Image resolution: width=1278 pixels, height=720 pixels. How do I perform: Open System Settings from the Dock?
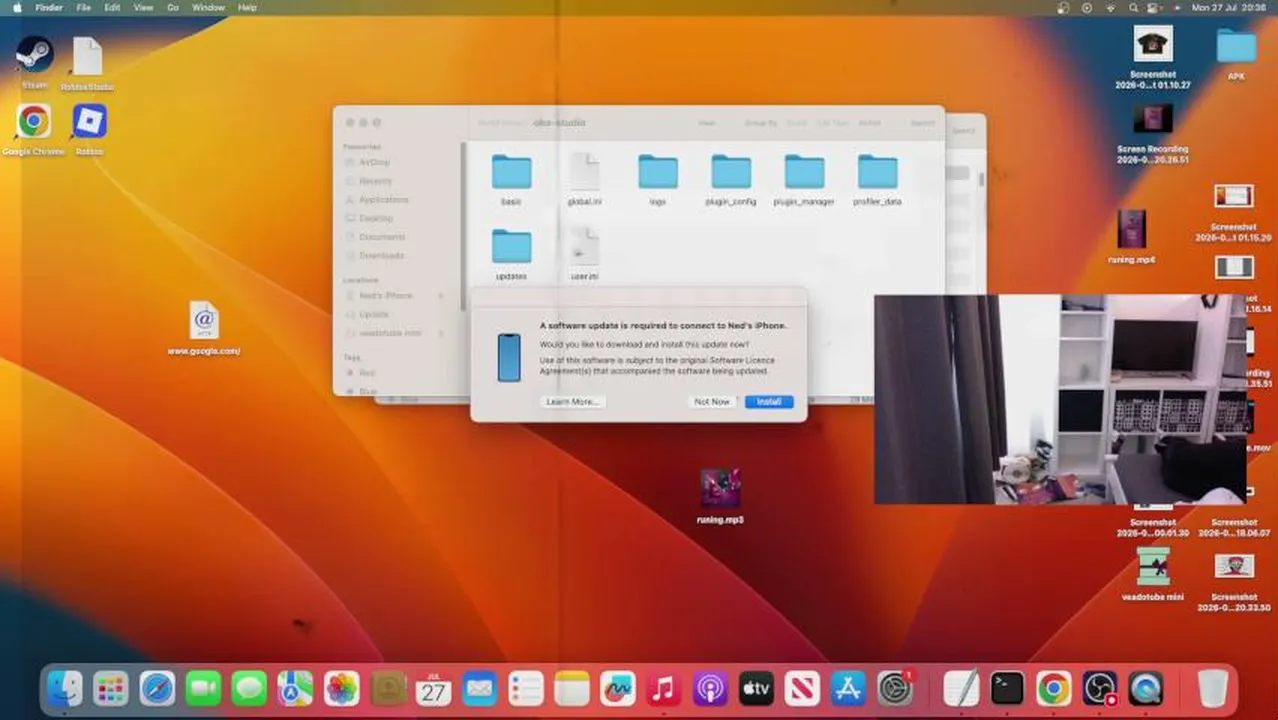(x=895, y=688)
